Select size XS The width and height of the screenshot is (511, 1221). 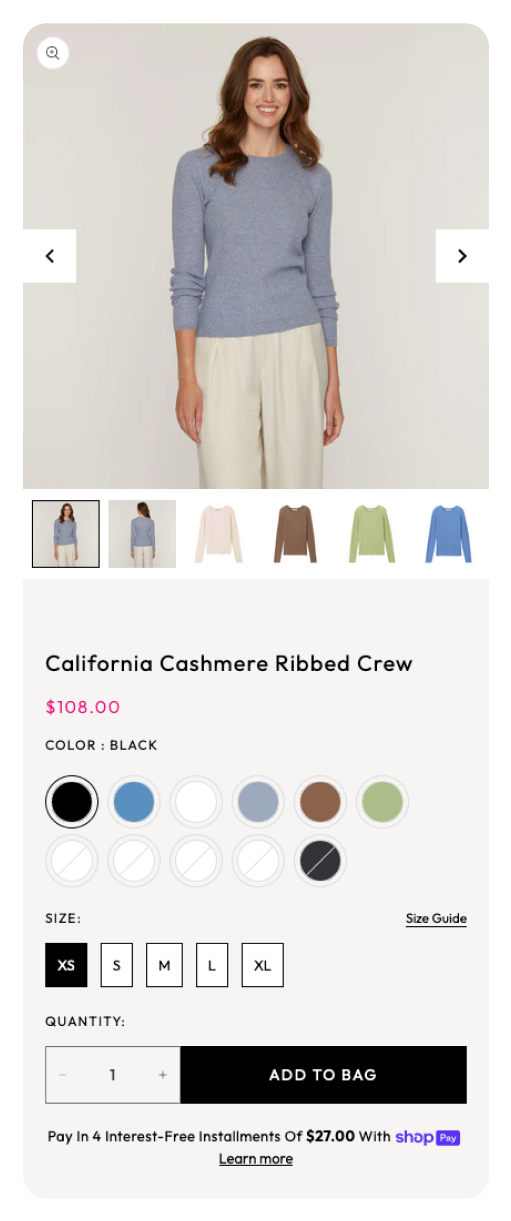[66, 965]
